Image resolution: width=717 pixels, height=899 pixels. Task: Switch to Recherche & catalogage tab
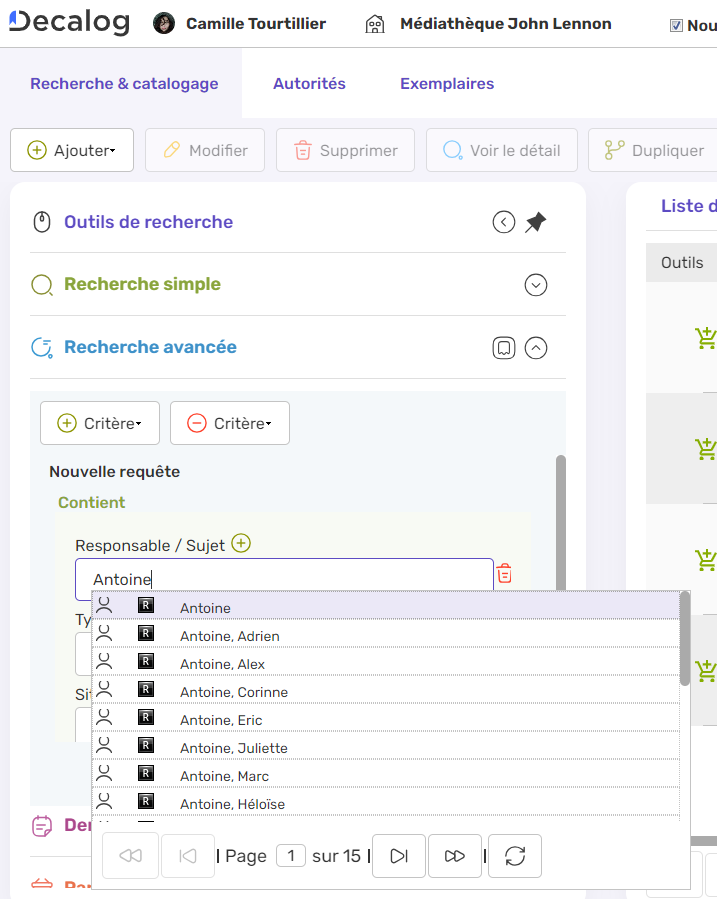point(124,84)
